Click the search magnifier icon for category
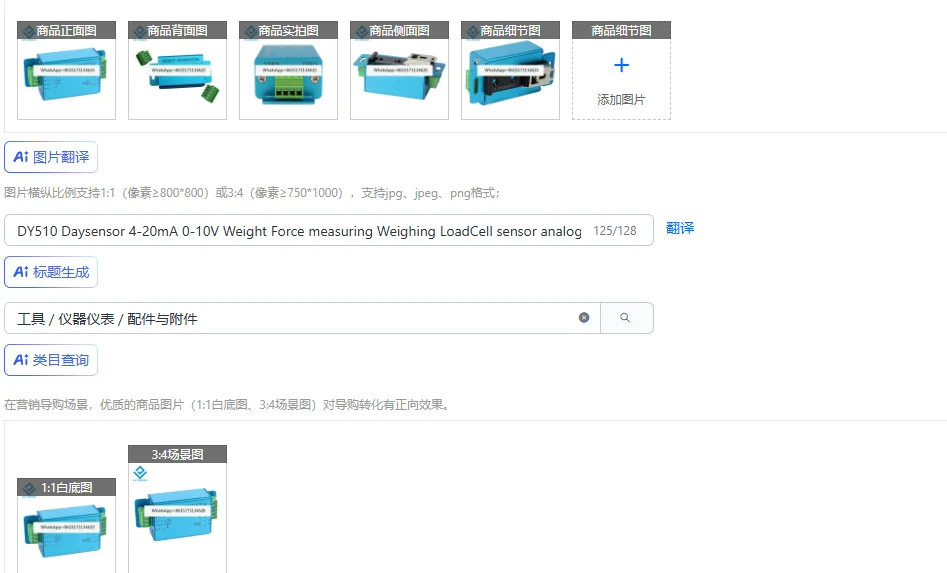 [627, 318]
